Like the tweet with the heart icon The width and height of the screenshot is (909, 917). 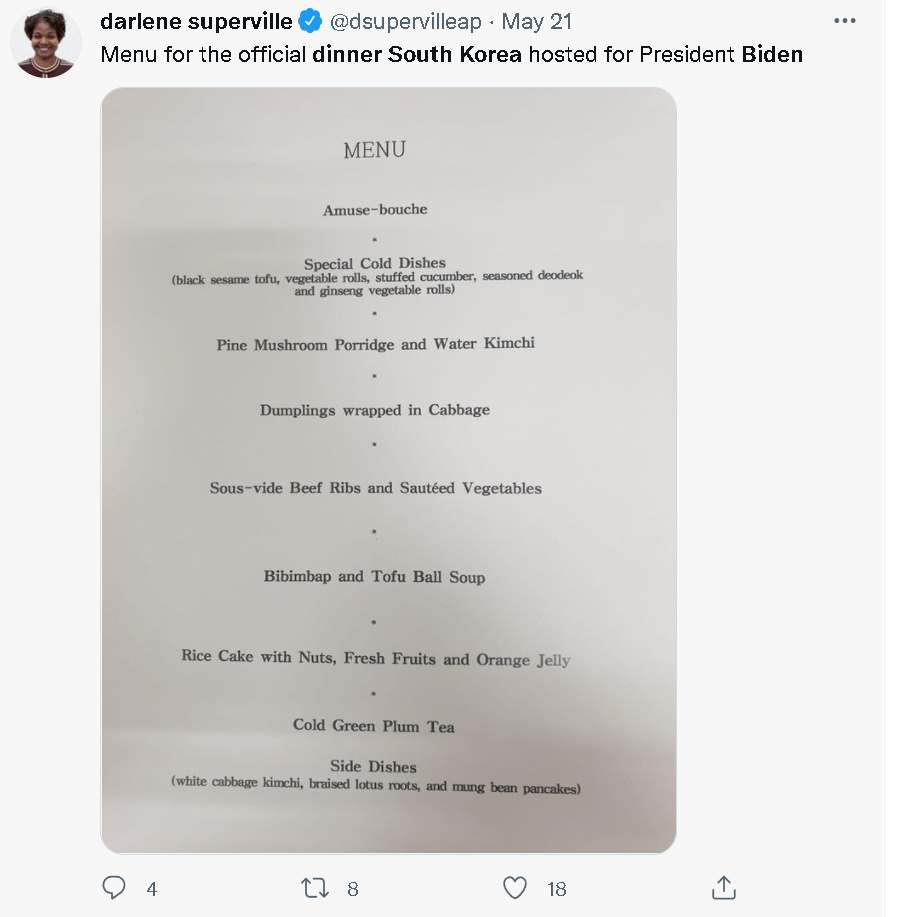point(514,887)
